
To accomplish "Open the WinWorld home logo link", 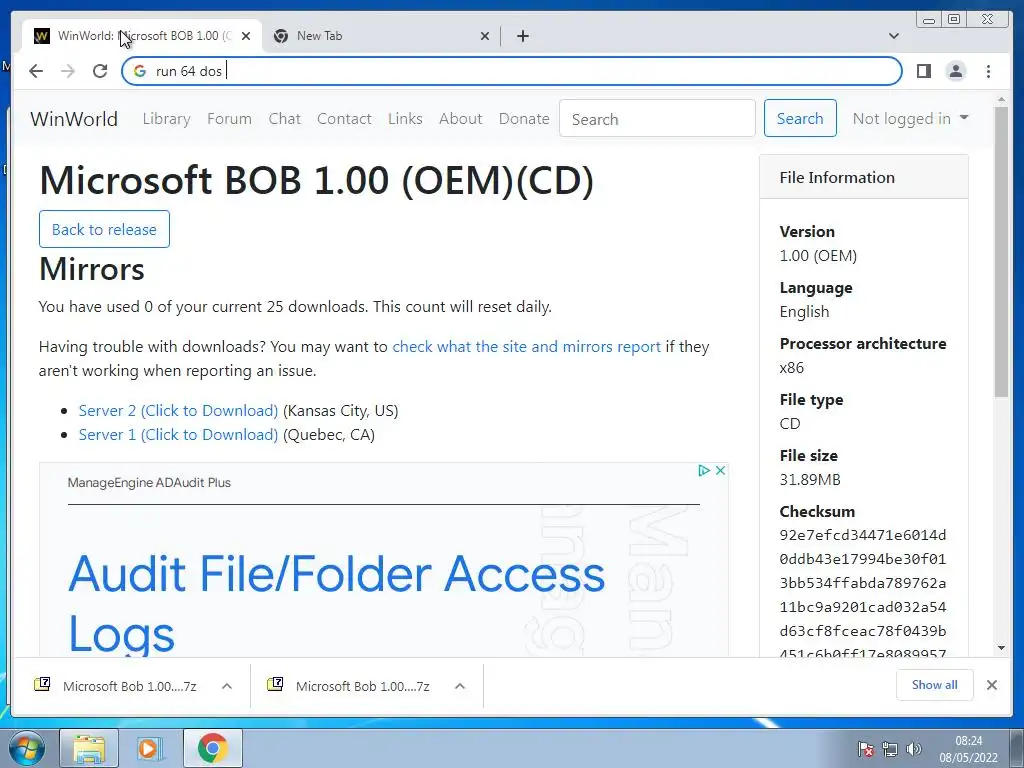I will point(74,119).
